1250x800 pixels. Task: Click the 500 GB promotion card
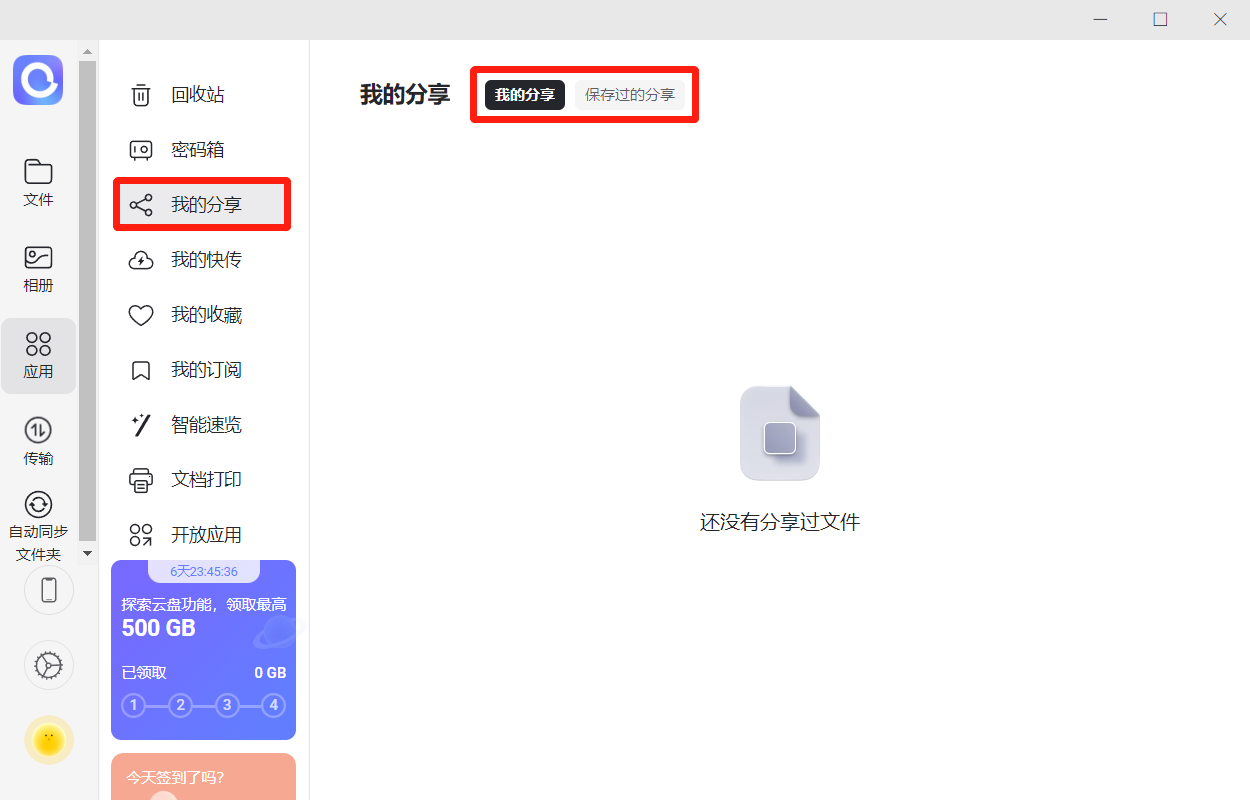coord(203,650)
